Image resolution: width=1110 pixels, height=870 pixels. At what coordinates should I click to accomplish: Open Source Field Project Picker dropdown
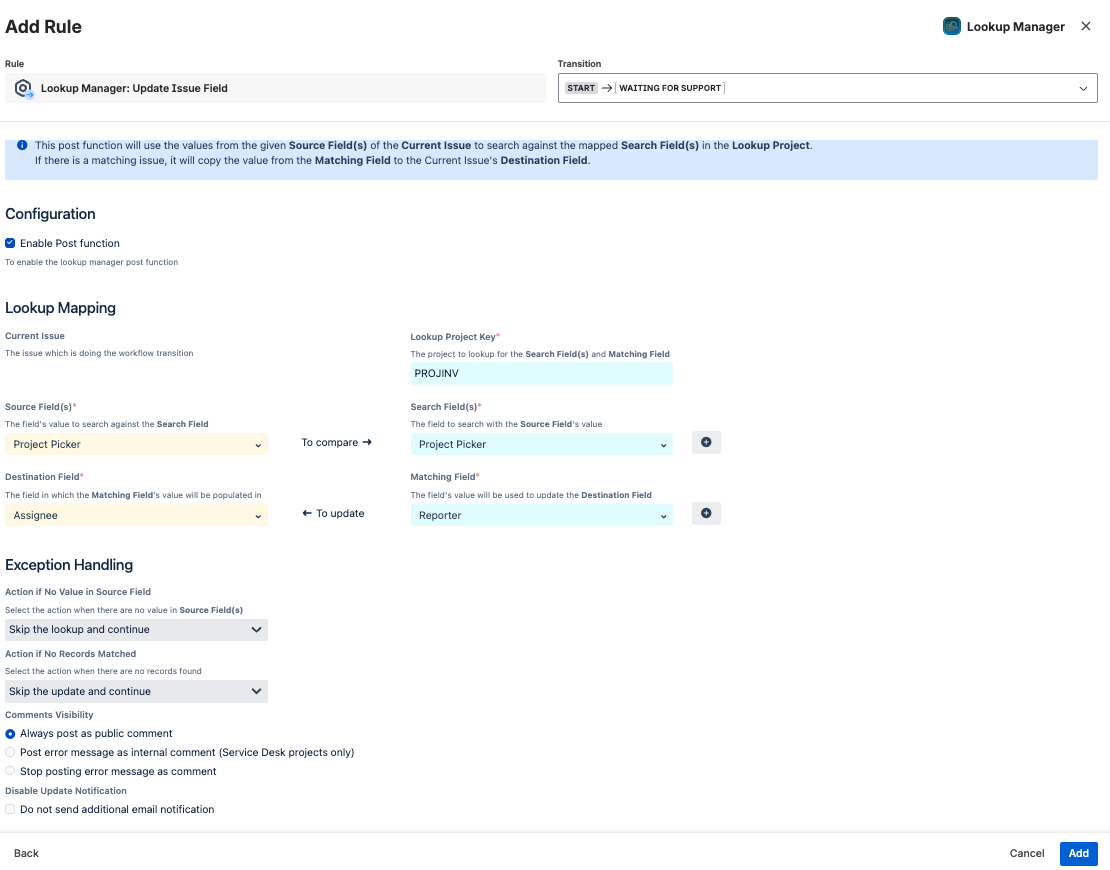[136, 444]
